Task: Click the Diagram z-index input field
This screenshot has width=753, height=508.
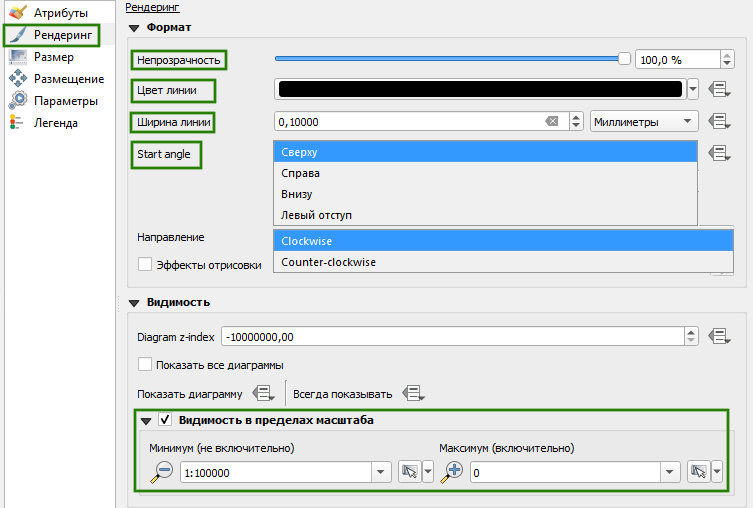Action: [452, 336]
